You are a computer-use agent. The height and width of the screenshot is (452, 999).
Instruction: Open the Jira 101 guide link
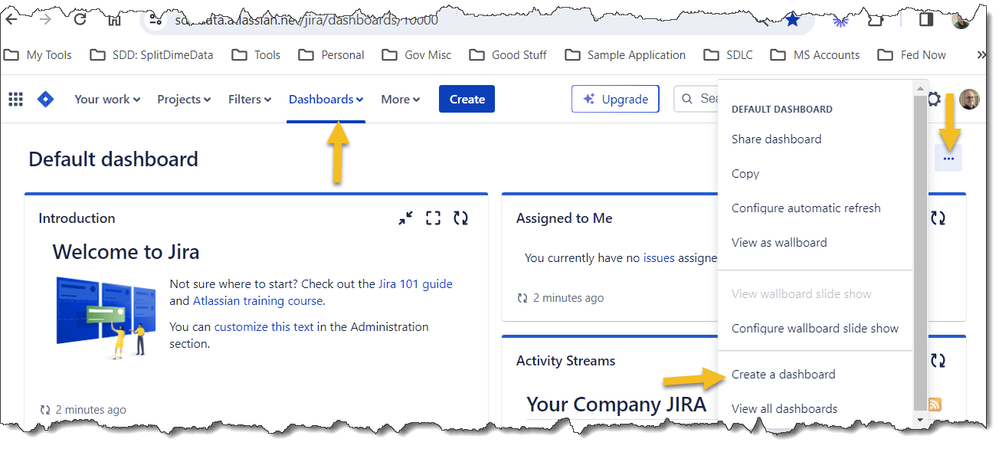point(415,284)
